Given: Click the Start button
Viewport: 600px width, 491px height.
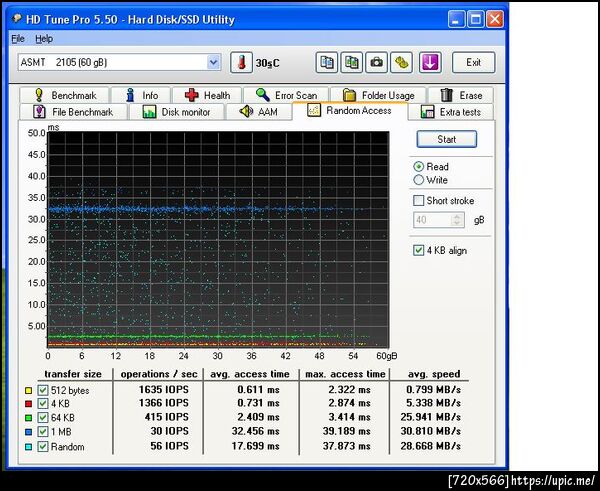Looking at the screenshot, I should click(447, 139).
